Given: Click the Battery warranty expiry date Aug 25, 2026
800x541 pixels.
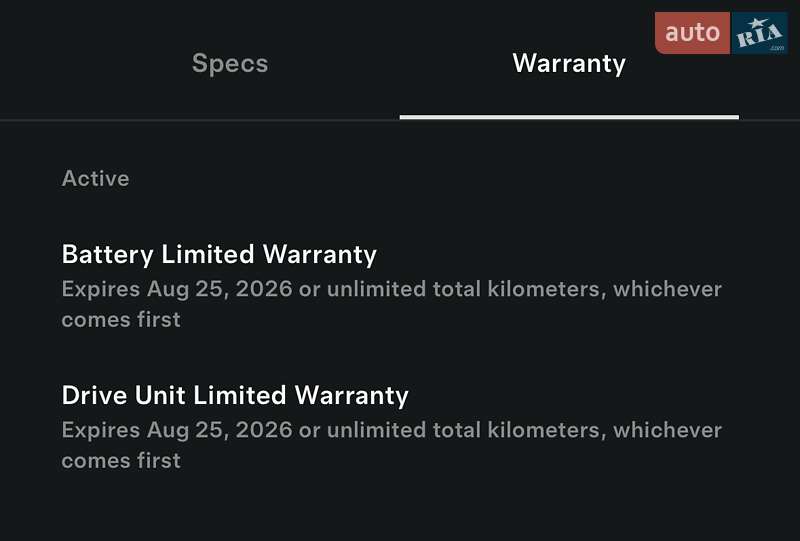Looking at the screenshot, I should [220, 290].
